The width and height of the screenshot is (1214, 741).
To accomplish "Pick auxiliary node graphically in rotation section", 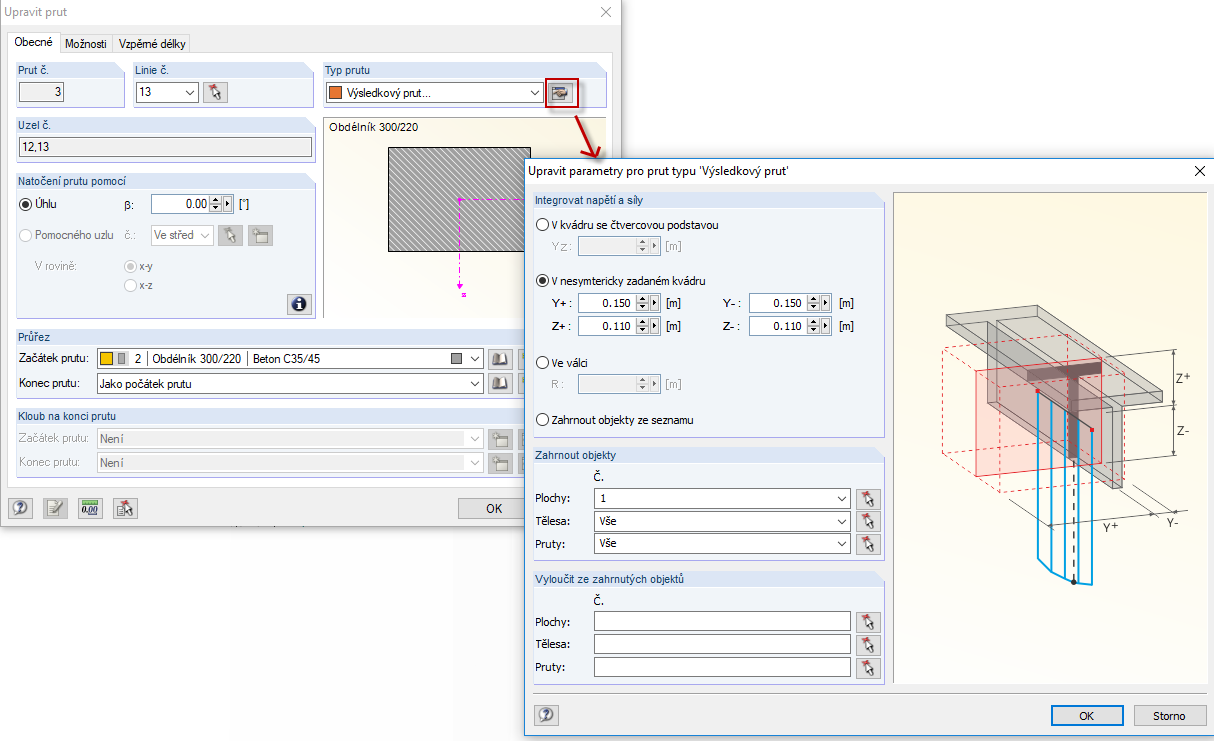I will 230,236.
